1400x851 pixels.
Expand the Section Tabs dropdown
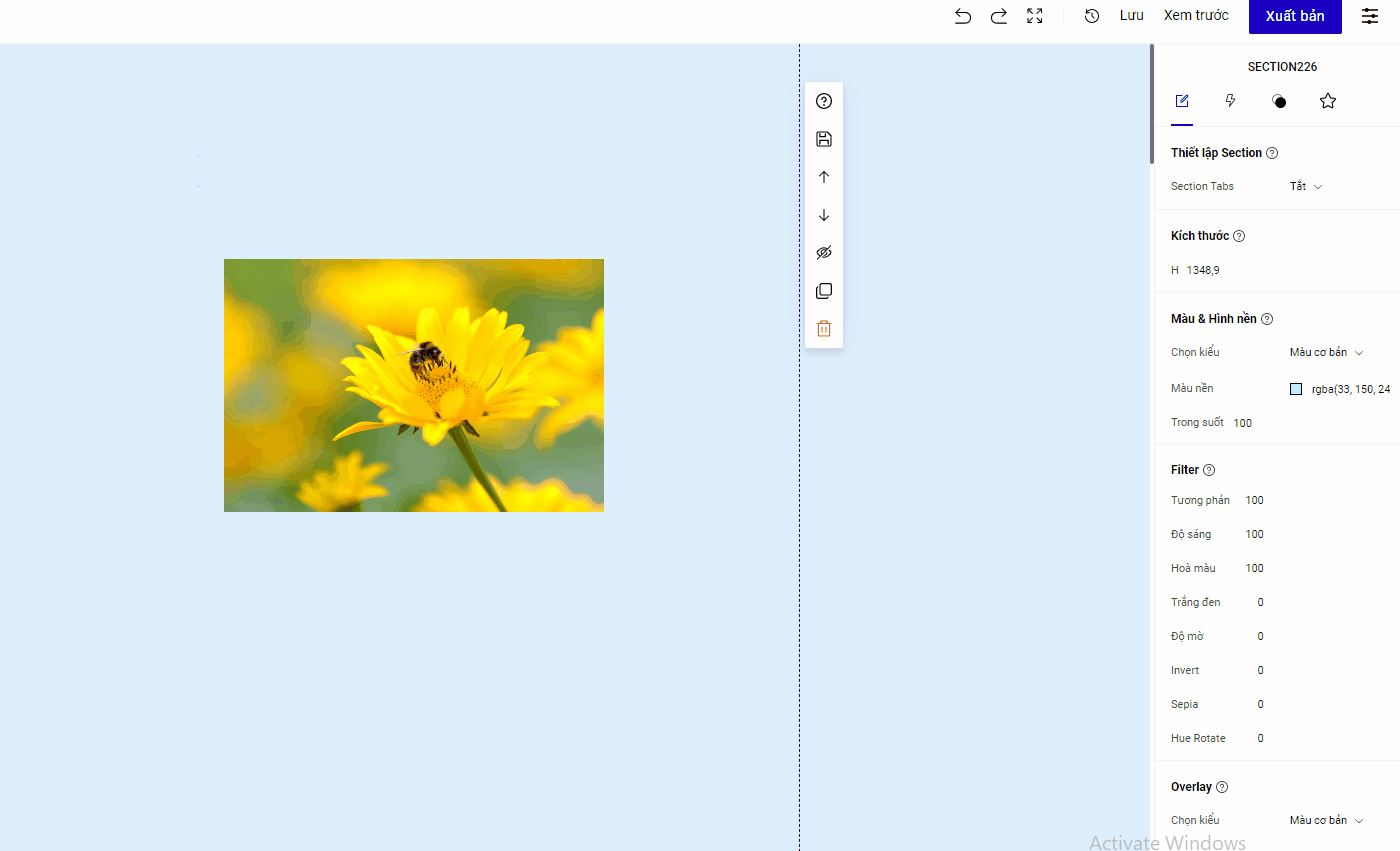[x=1306, y=187]
